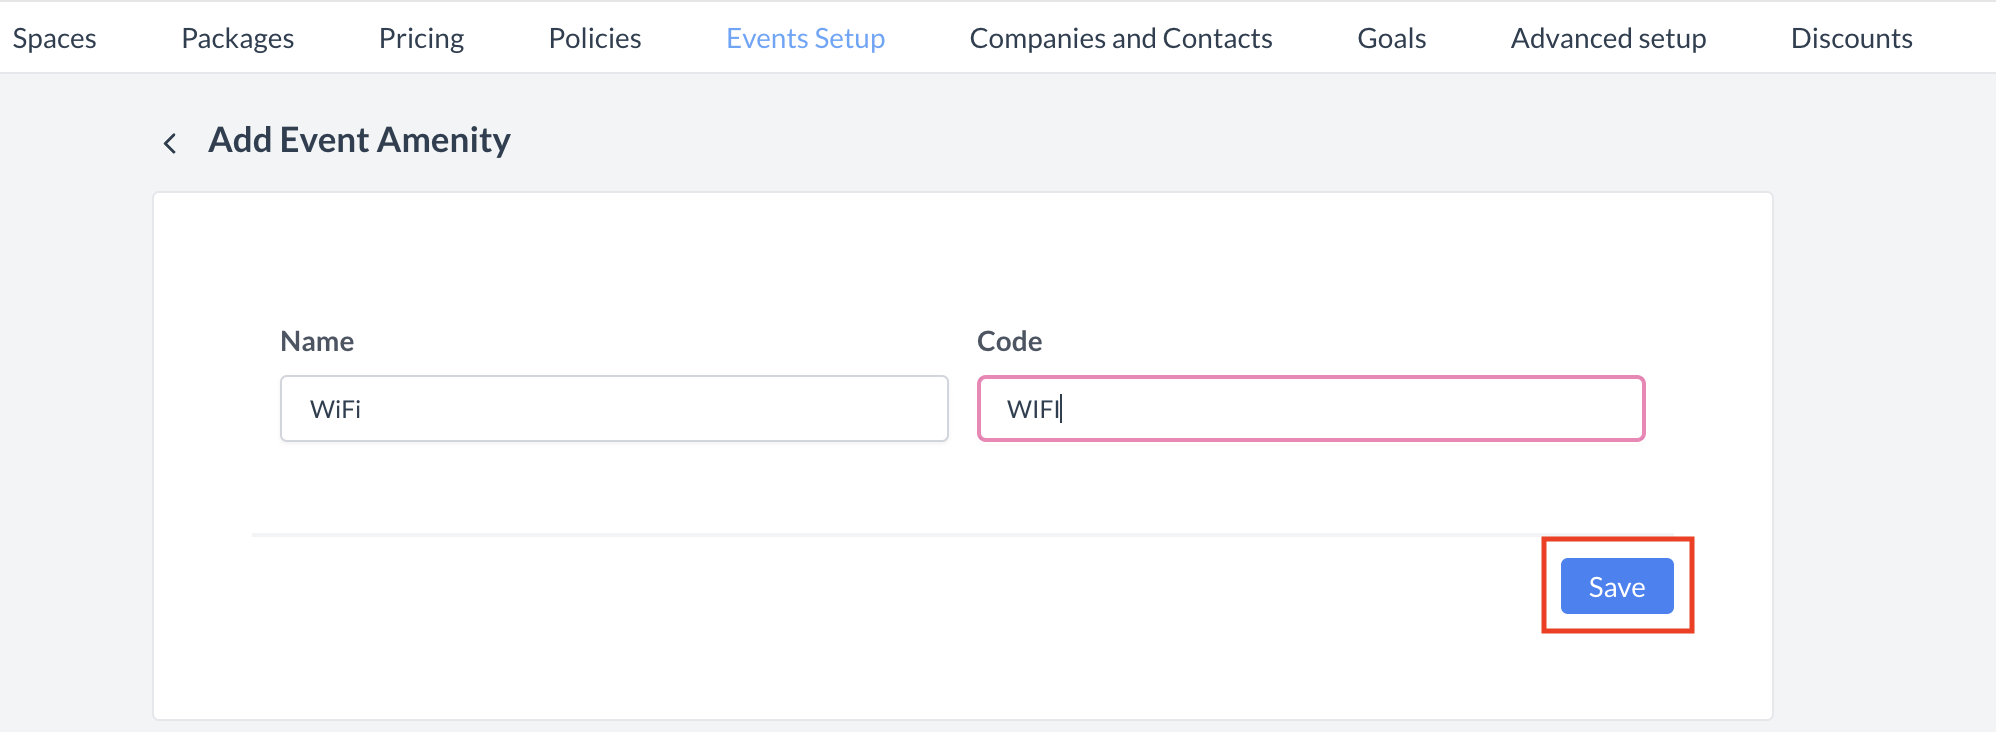Open Companies and Contacts
Screen dimensions: 1996x732
(x=1120, y=38)
